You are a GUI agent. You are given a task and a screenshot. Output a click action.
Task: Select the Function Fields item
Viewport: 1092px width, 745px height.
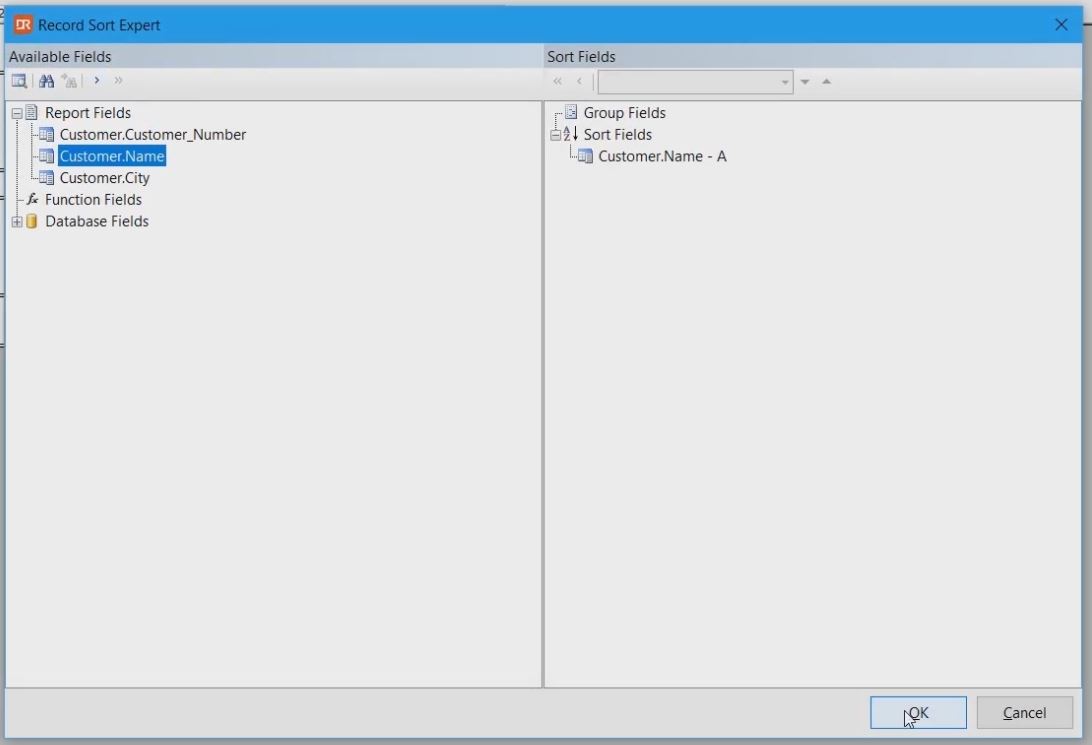tap(93, 200)
